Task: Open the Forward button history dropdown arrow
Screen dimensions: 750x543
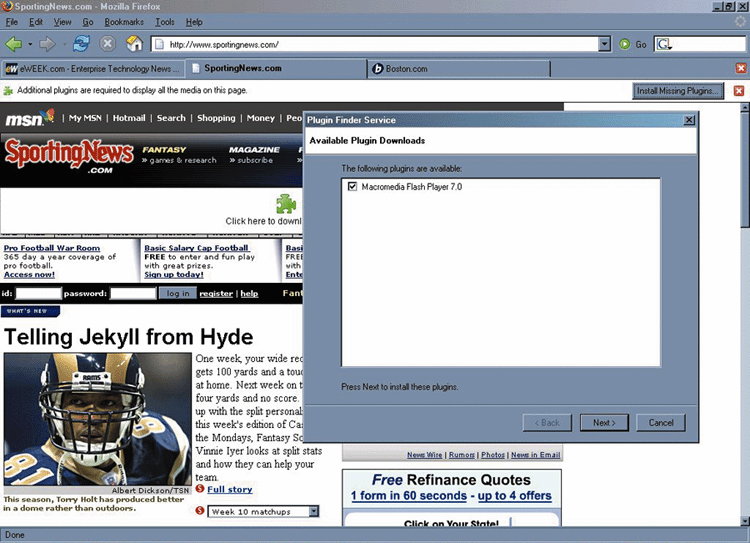Action: point(64,44)
